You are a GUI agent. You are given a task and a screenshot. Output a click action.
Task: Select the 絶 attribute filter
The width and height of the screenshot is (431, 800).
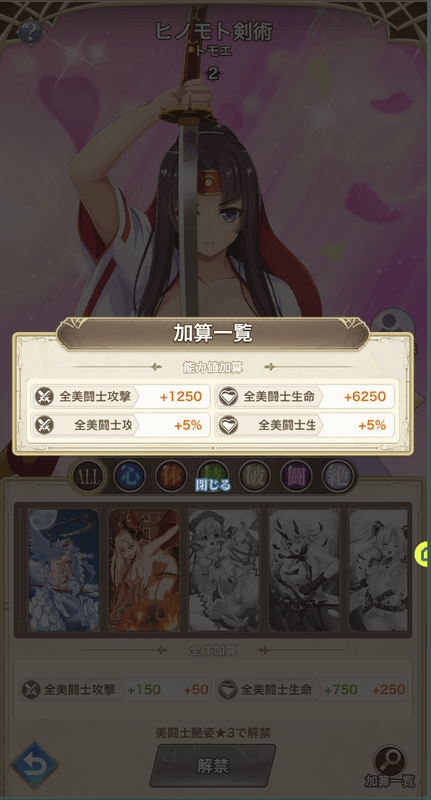click(338, 477)
